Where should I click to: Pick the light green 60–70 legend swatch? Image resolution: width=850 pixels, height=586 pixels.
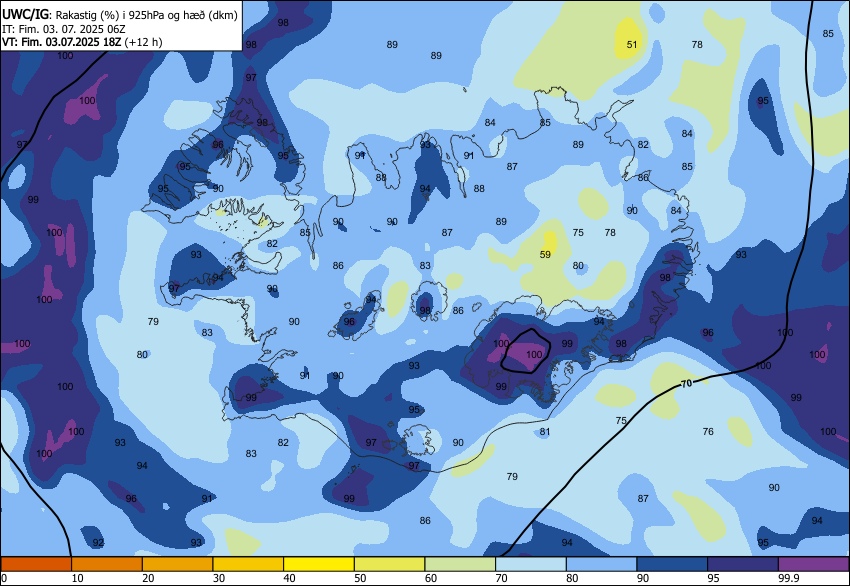click(x=460, y=564)
